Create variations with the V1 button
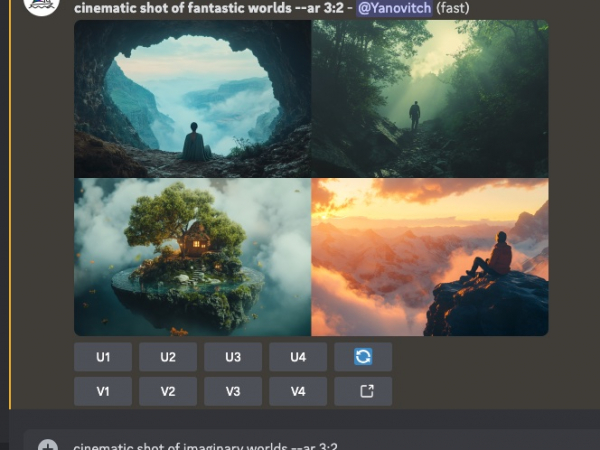This screenshot has height=450, width=600. pos(103,391)
